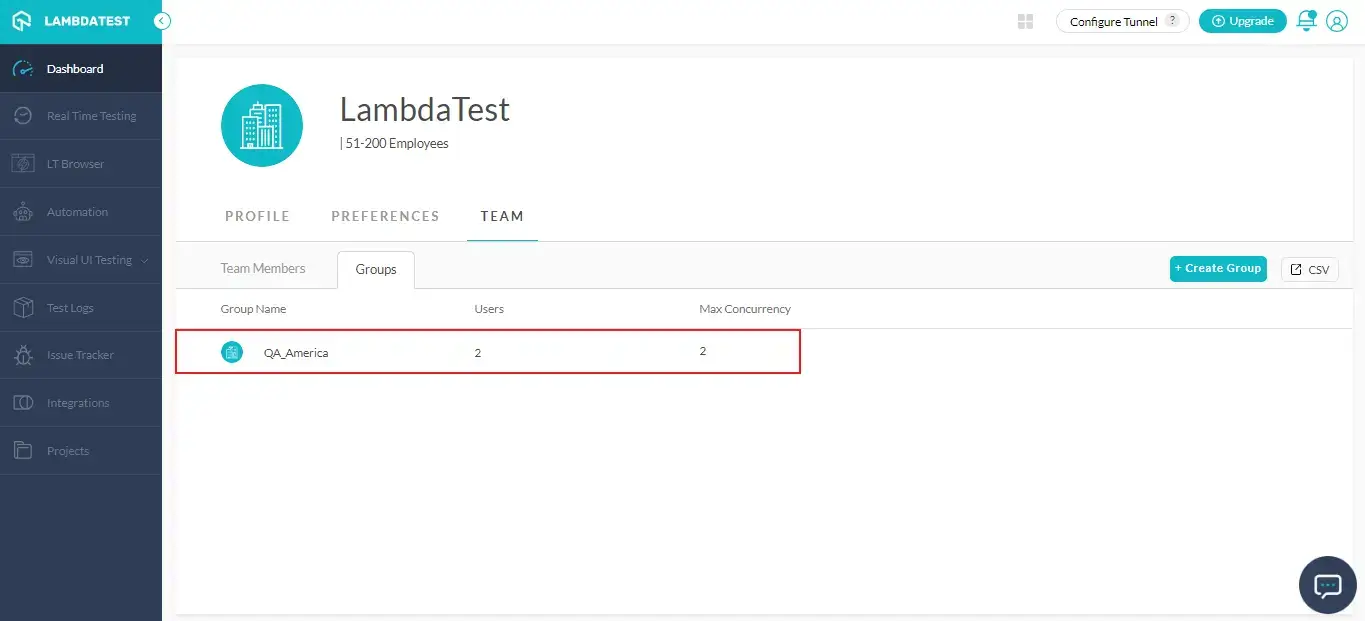Click the Automation robot icon
1365x621 pixels.
click(x=22, y=212)
